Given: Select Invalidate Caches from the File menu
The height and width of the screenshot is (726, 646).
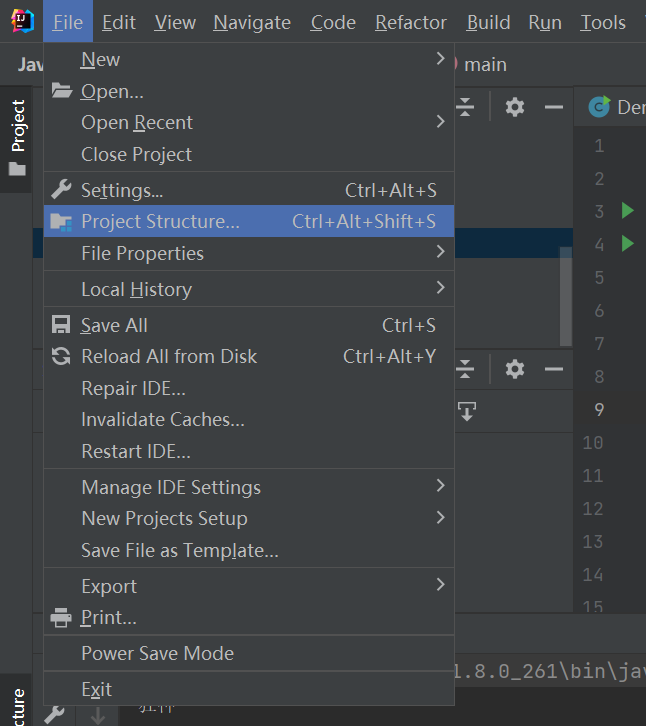Looking at the screenshot, I should pyautogui.click(x=163, y=419).
